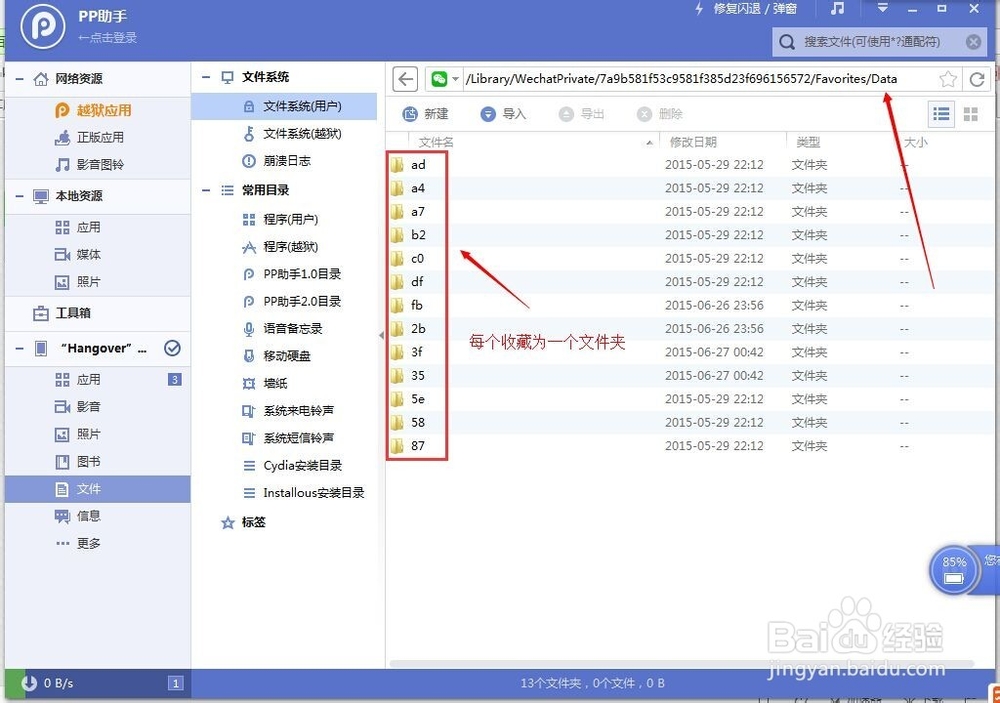Viewport: 1000px width, 703px height.
Task: Click the 85% battery level indicator
Action: [x=953, y=569]
